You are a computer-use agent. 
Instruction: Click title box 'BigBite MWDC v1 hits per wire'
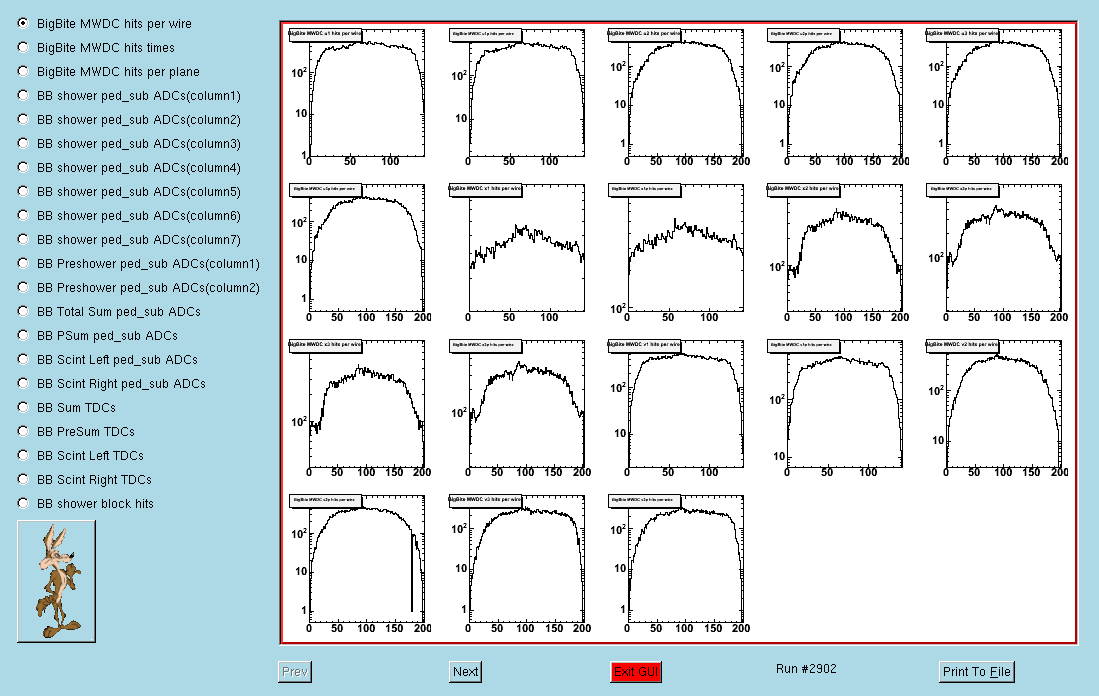pos(643,344)
